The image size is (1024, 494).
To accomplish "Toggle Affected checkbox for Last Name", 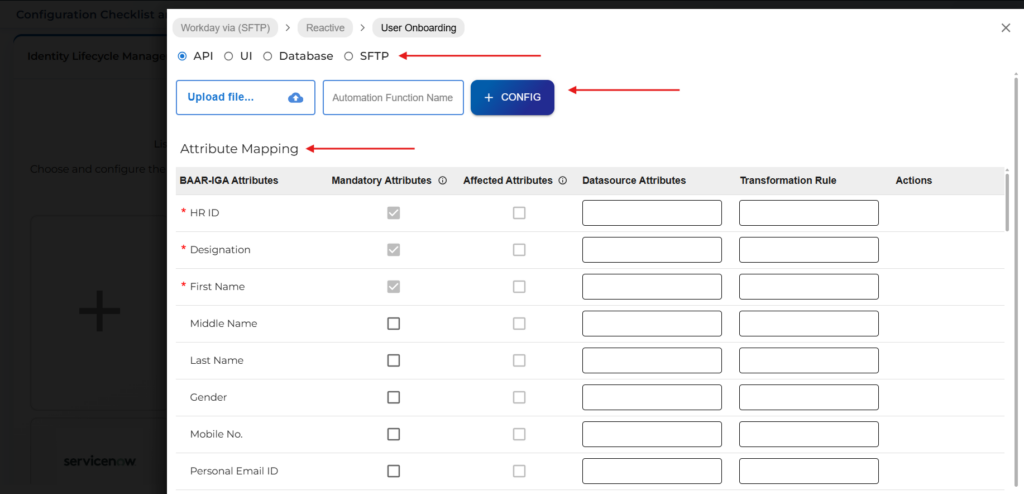I will click(519, 360).
